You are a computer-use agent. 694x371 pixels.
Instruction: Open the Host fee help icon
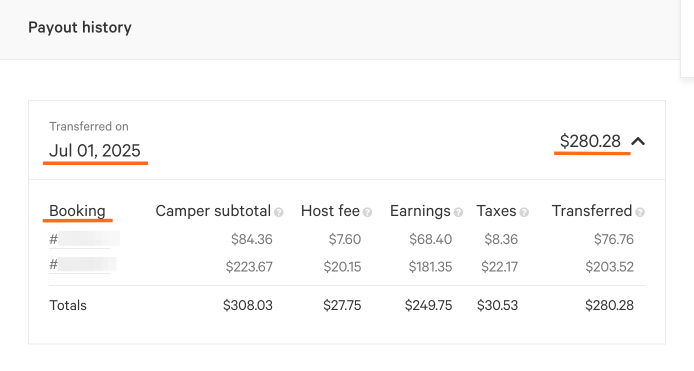pos(367,212)
